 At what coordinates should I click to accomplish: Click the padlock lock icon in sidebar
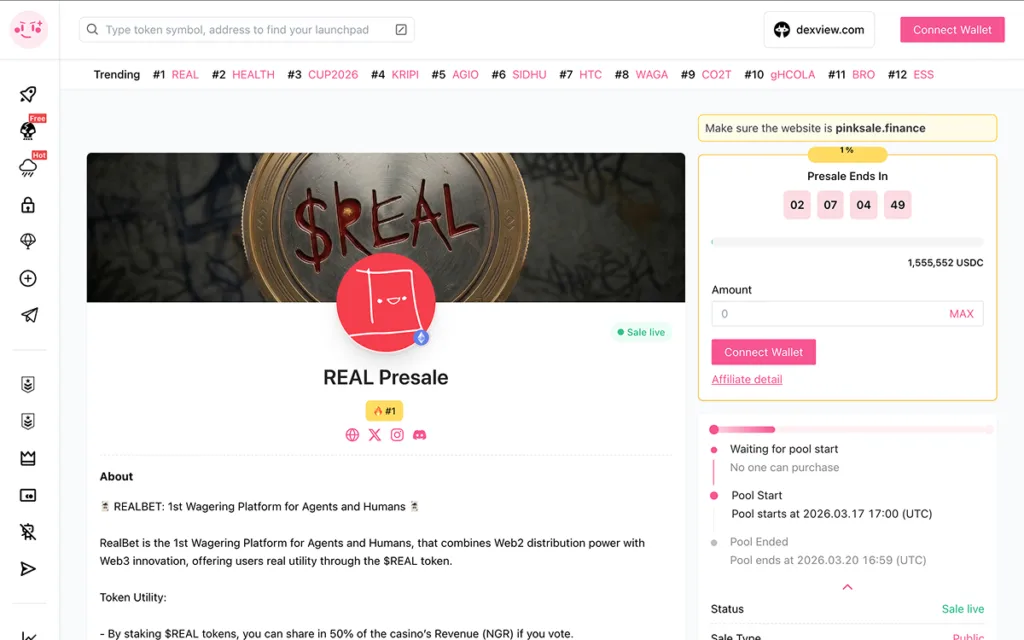[28, 205]
